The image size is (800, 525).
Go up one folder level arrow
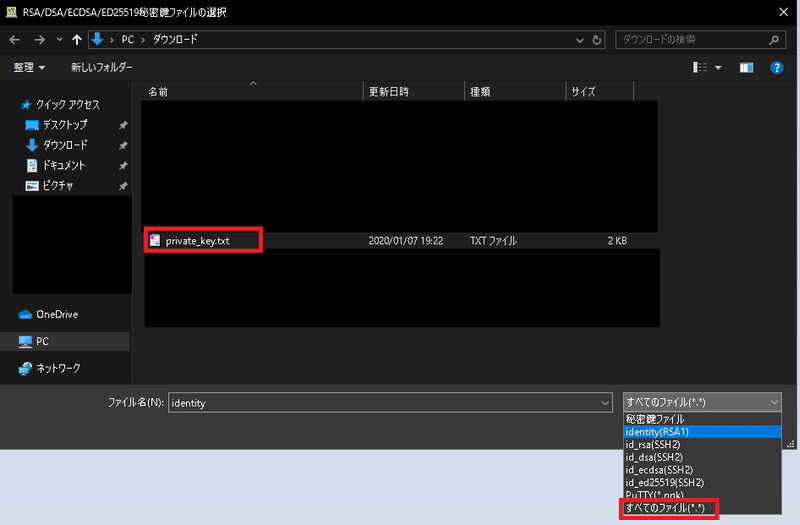(77, 40)
